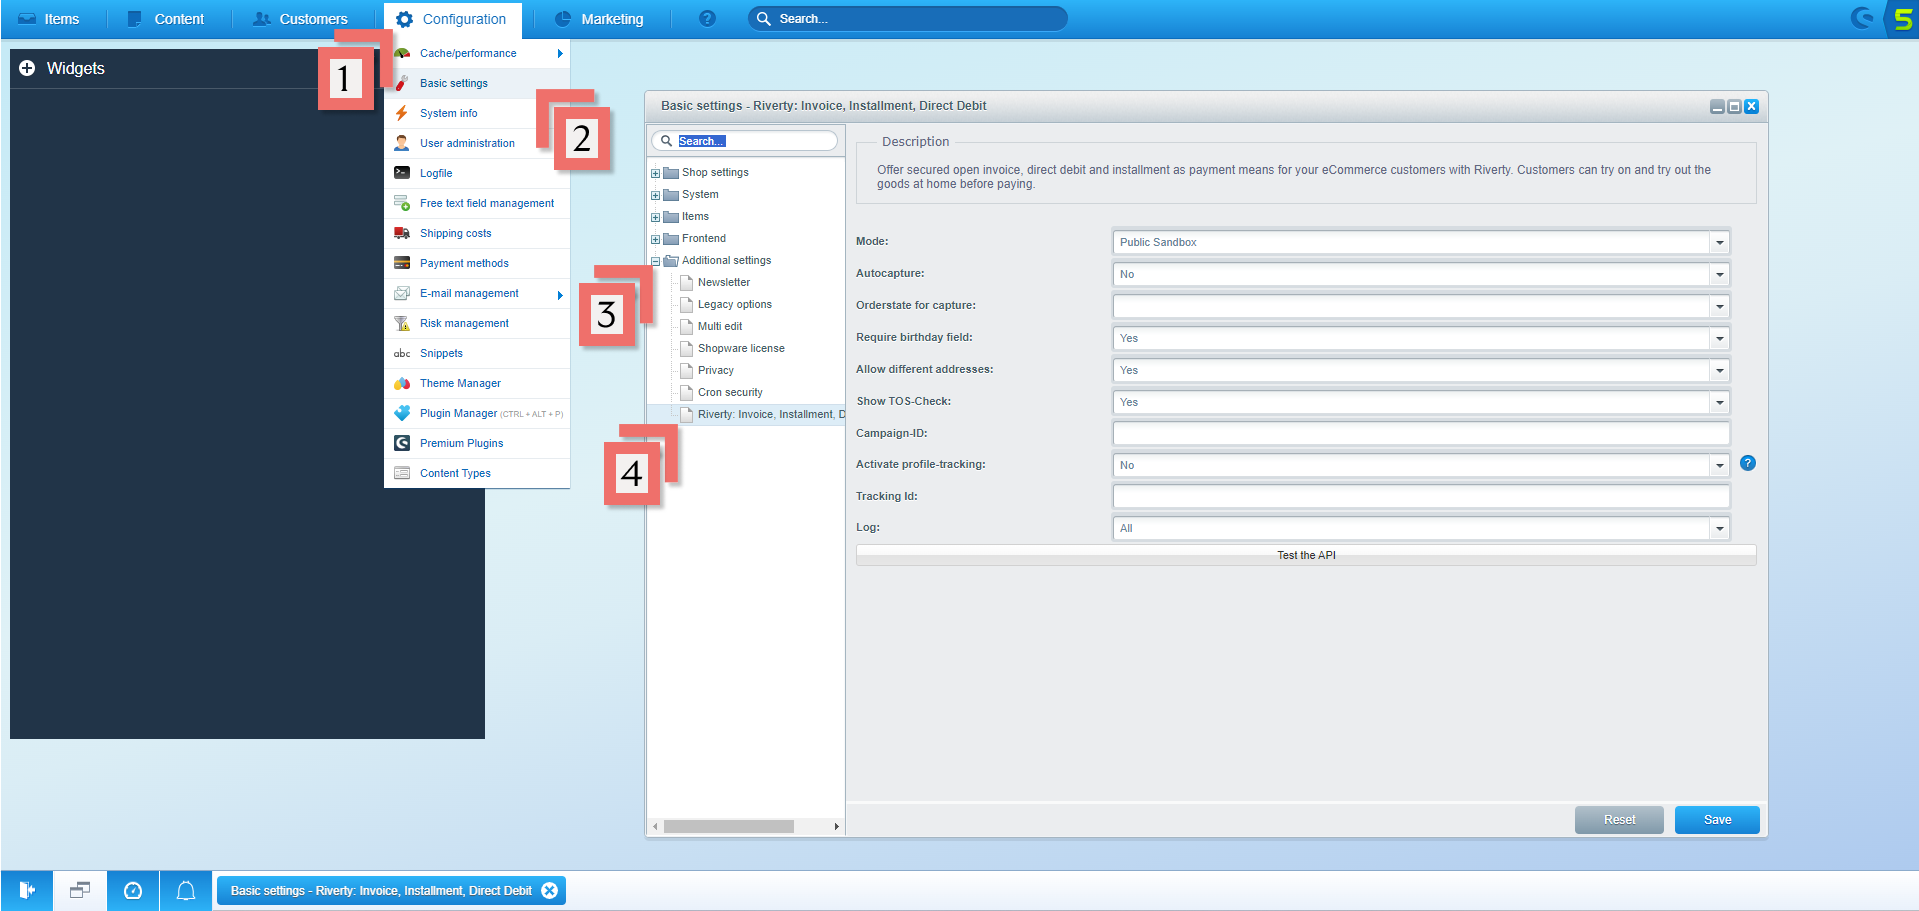The image size is (1919, 911).
Task: Open the Mode dropdown
Action: pyautogui.click(x=1719, y=242)
